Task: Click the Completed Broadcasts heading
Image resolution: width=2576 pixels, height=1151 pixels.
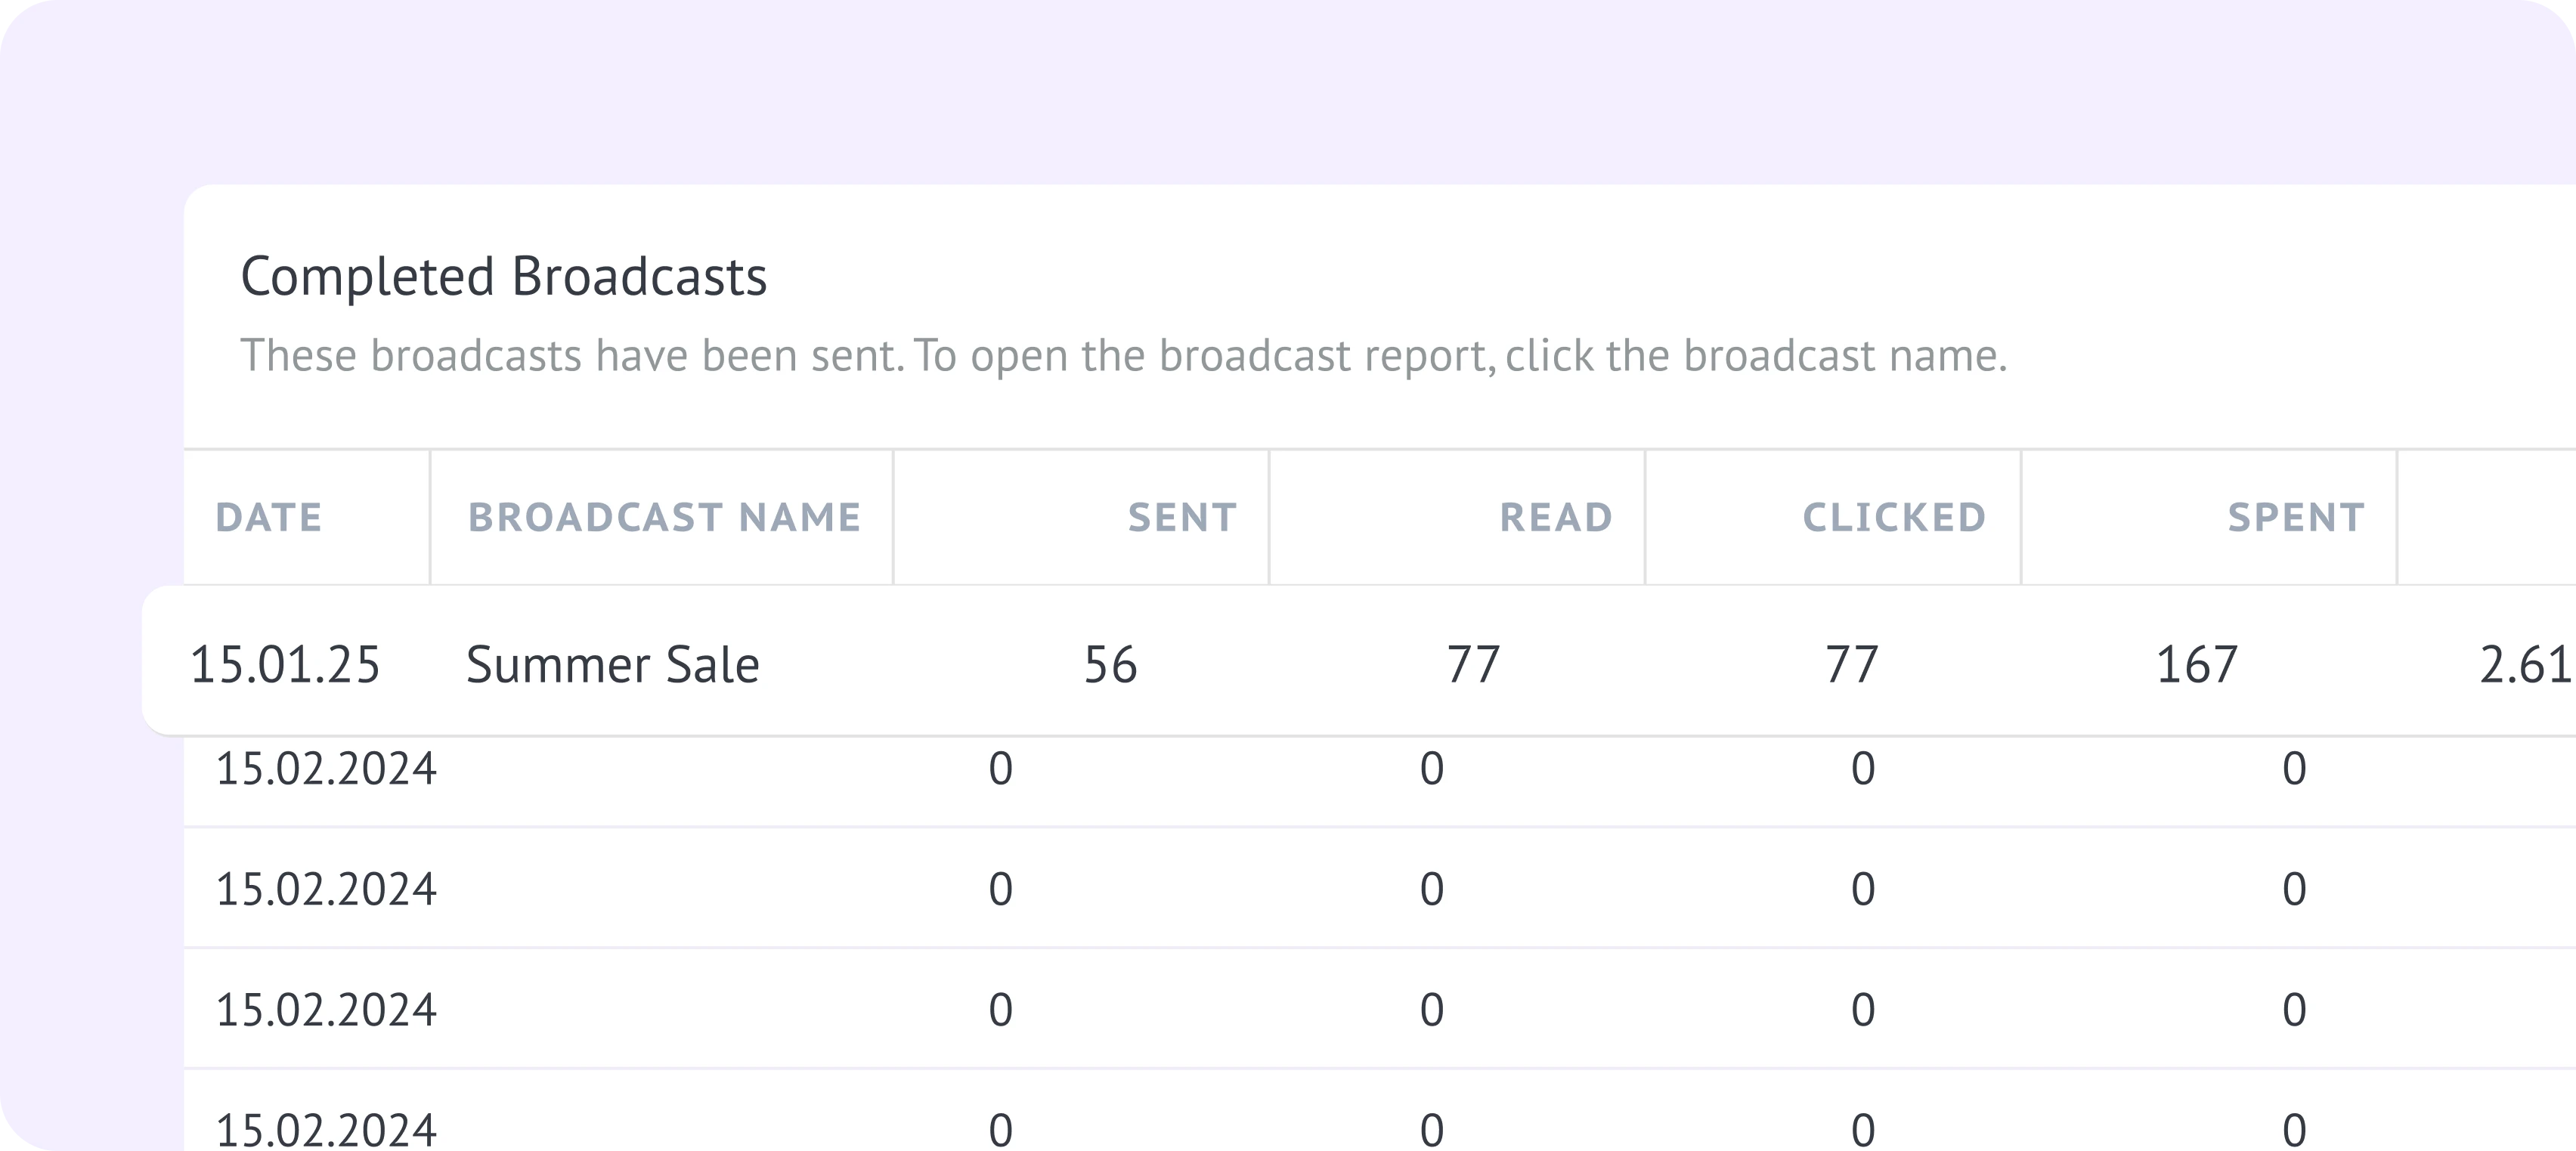Action: tap(504, 276)
